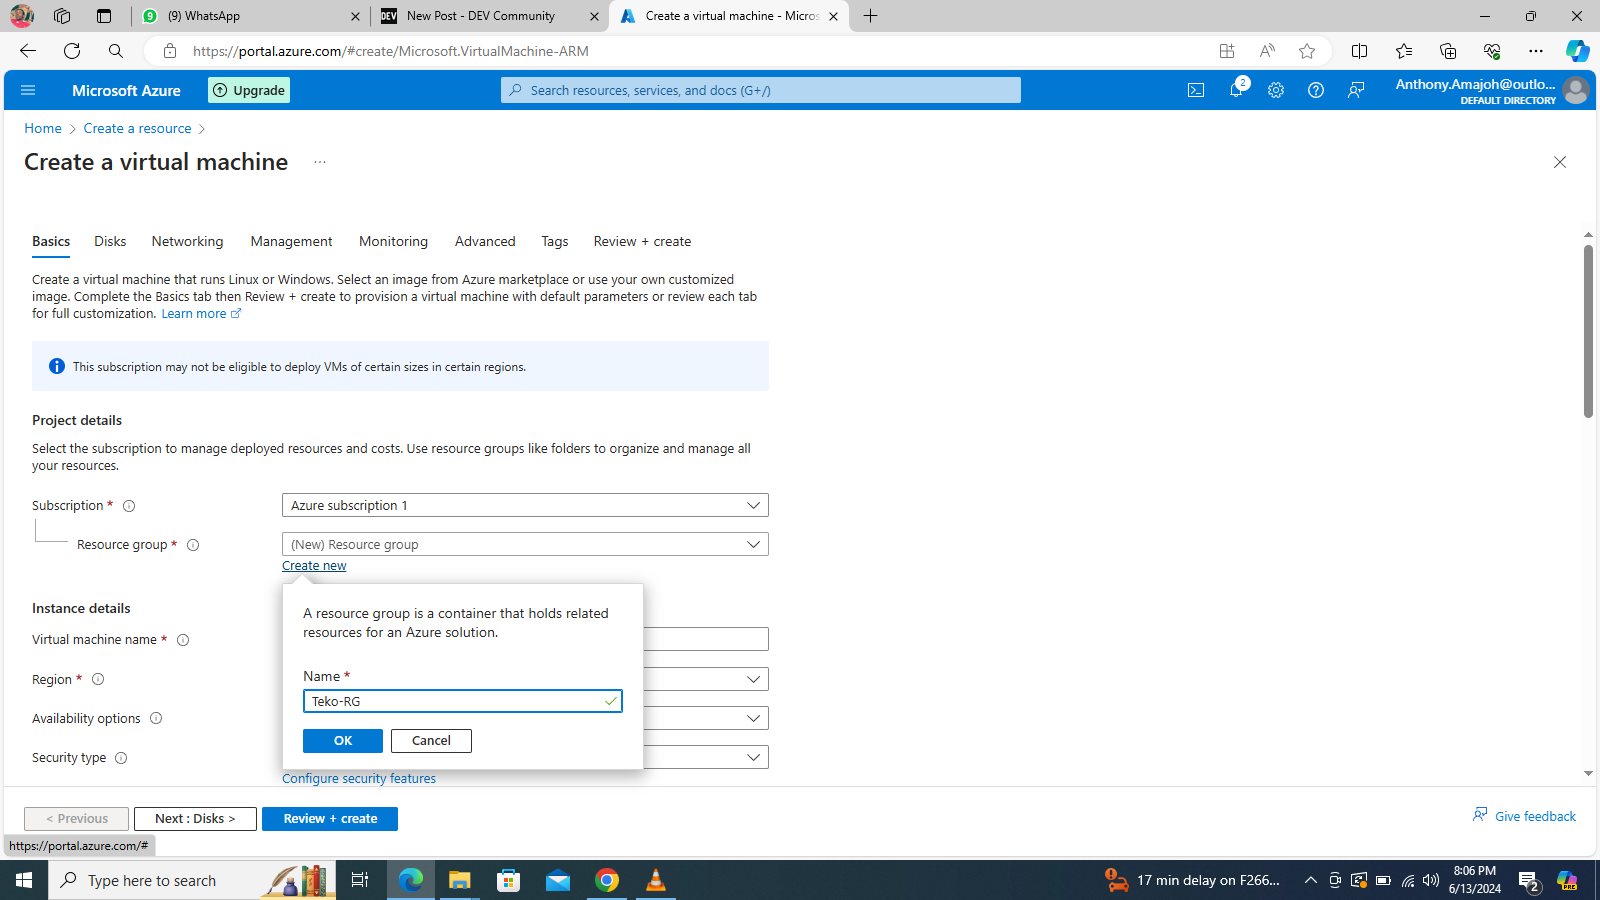Cancel the new resource group popup
The image size is (1600, 900).
pyautogui.click(x=431, y=741)
